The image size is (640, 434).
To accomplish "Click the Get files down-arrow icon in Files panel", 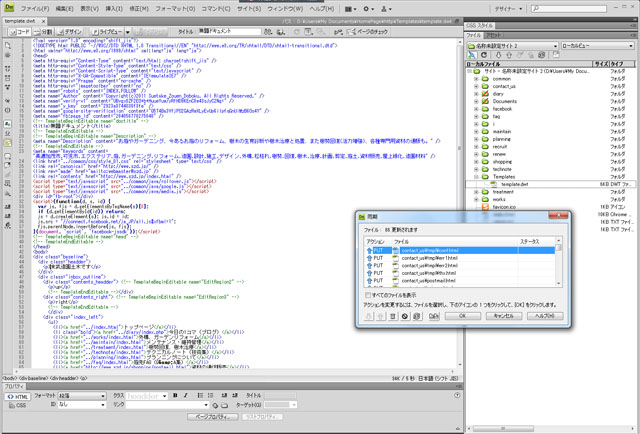I will (x=498, y=55).
